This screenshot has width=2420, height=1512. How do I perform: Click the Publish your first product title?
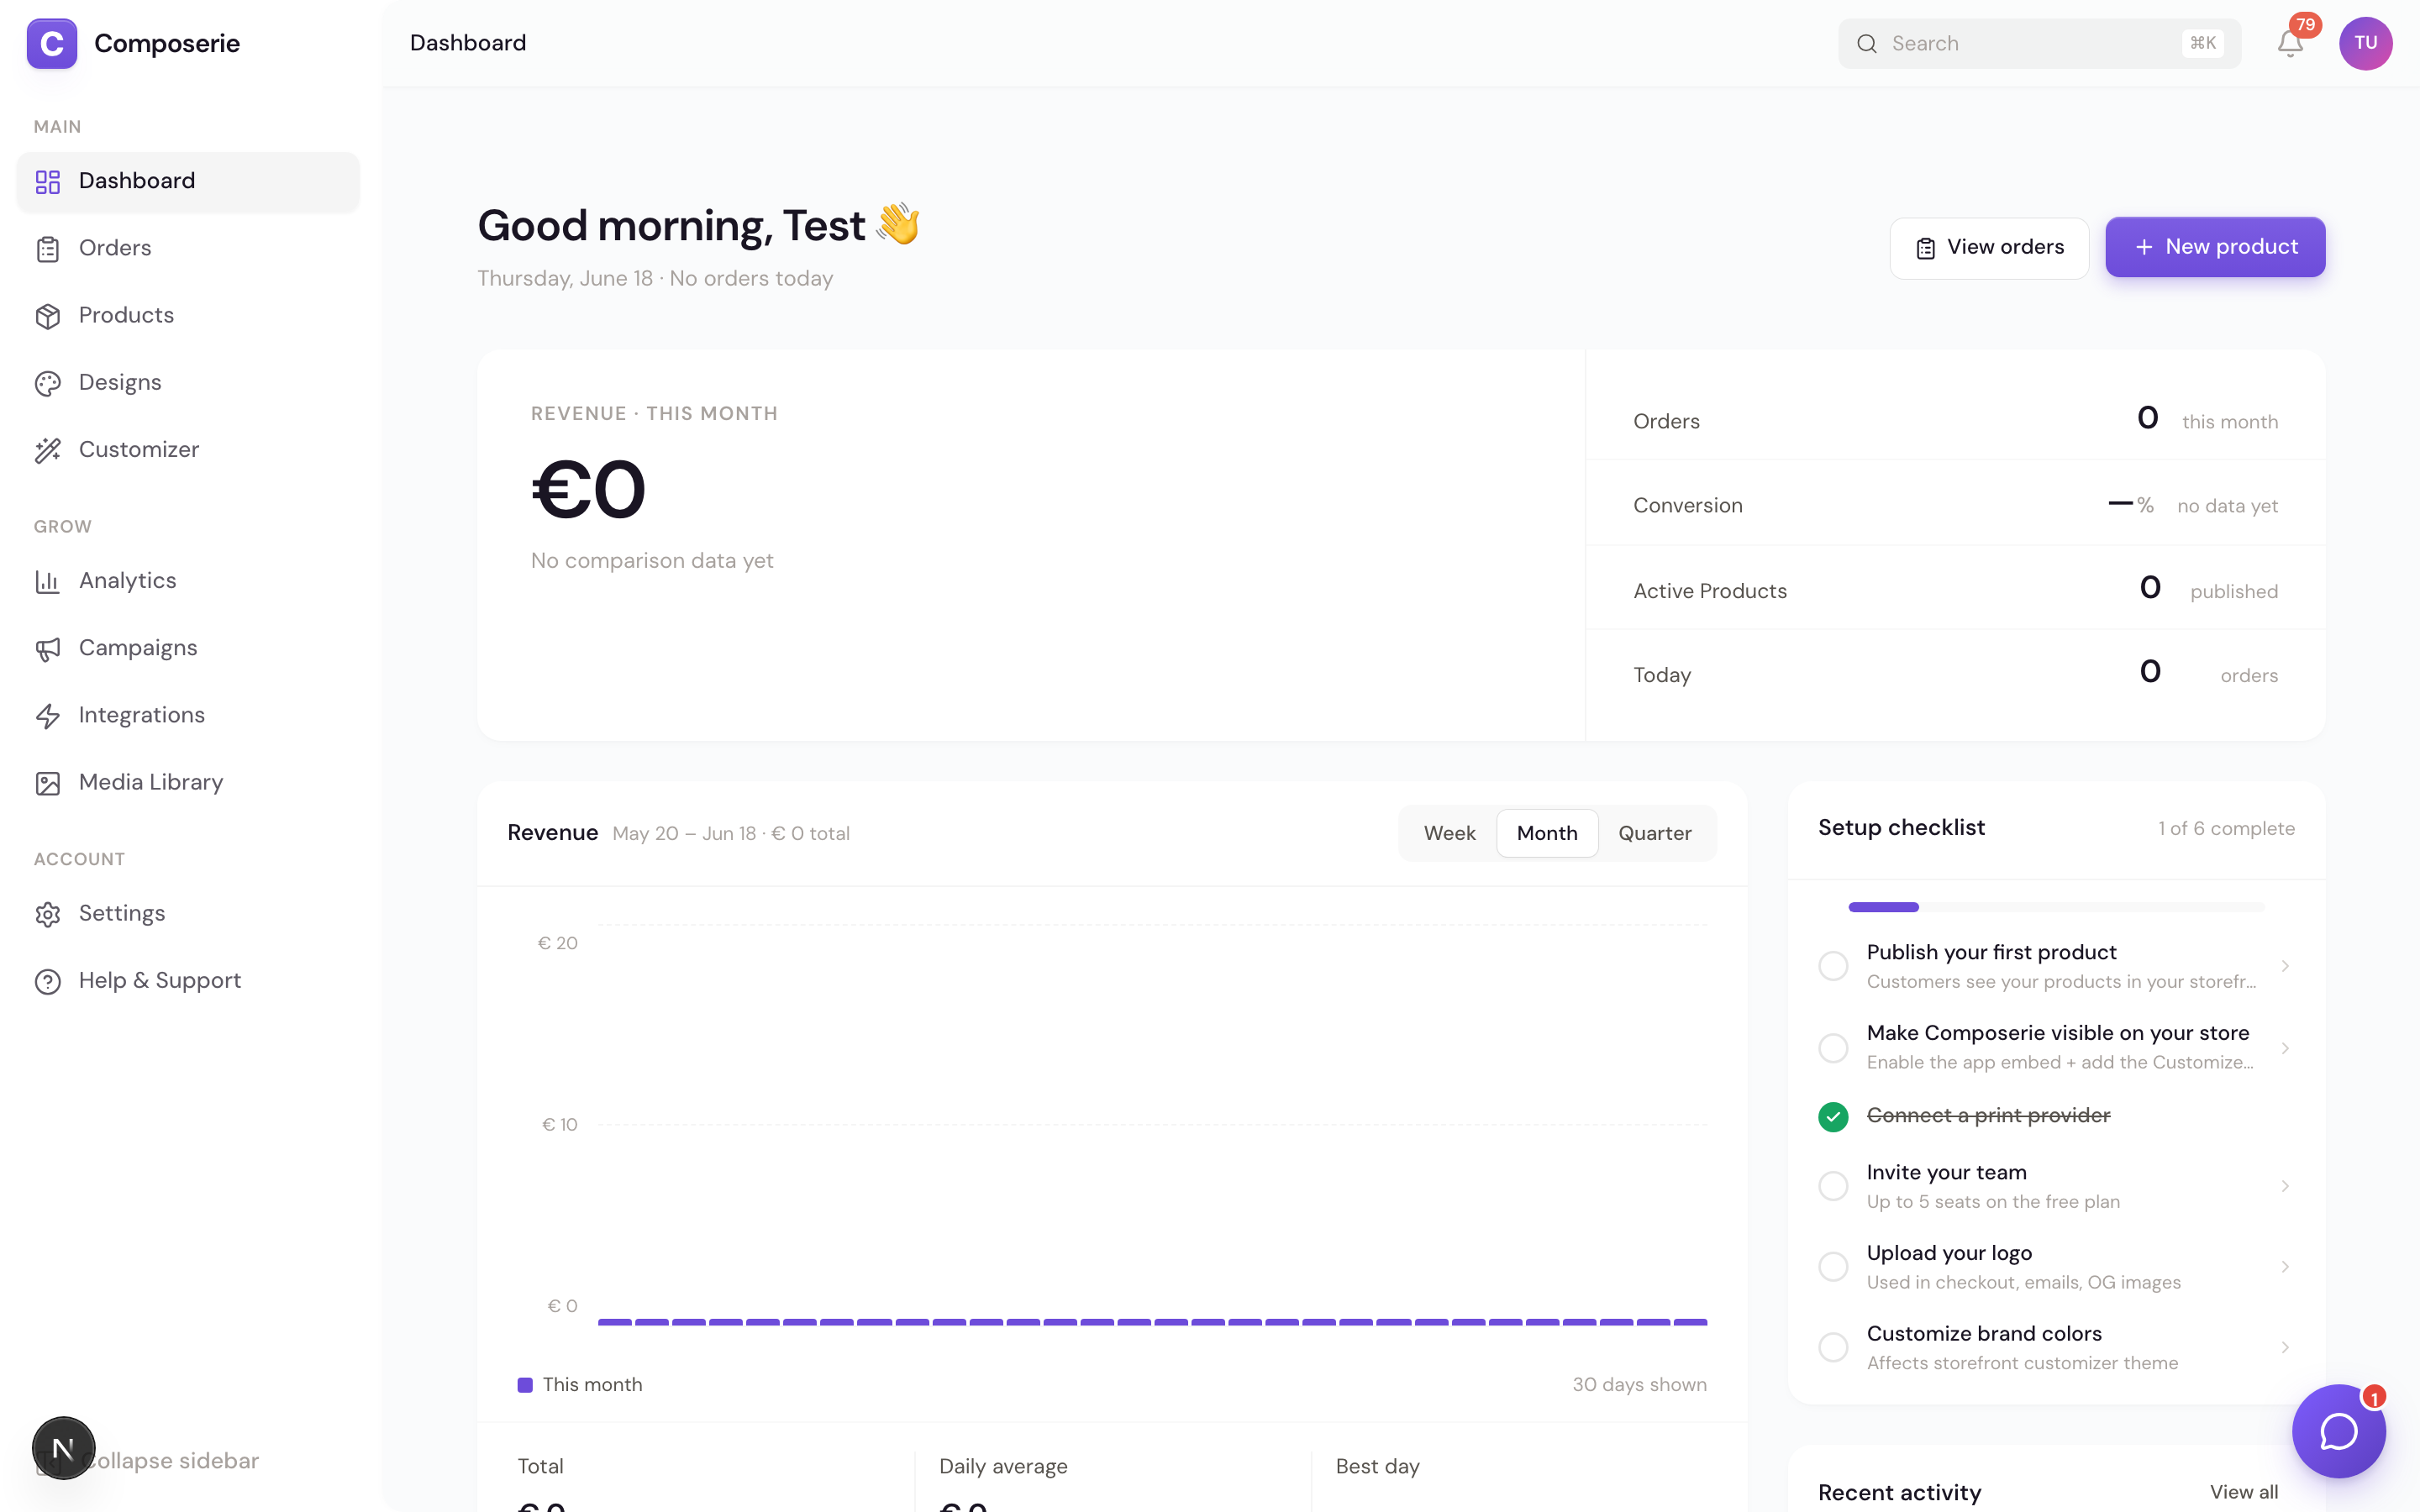[1991, 952]
